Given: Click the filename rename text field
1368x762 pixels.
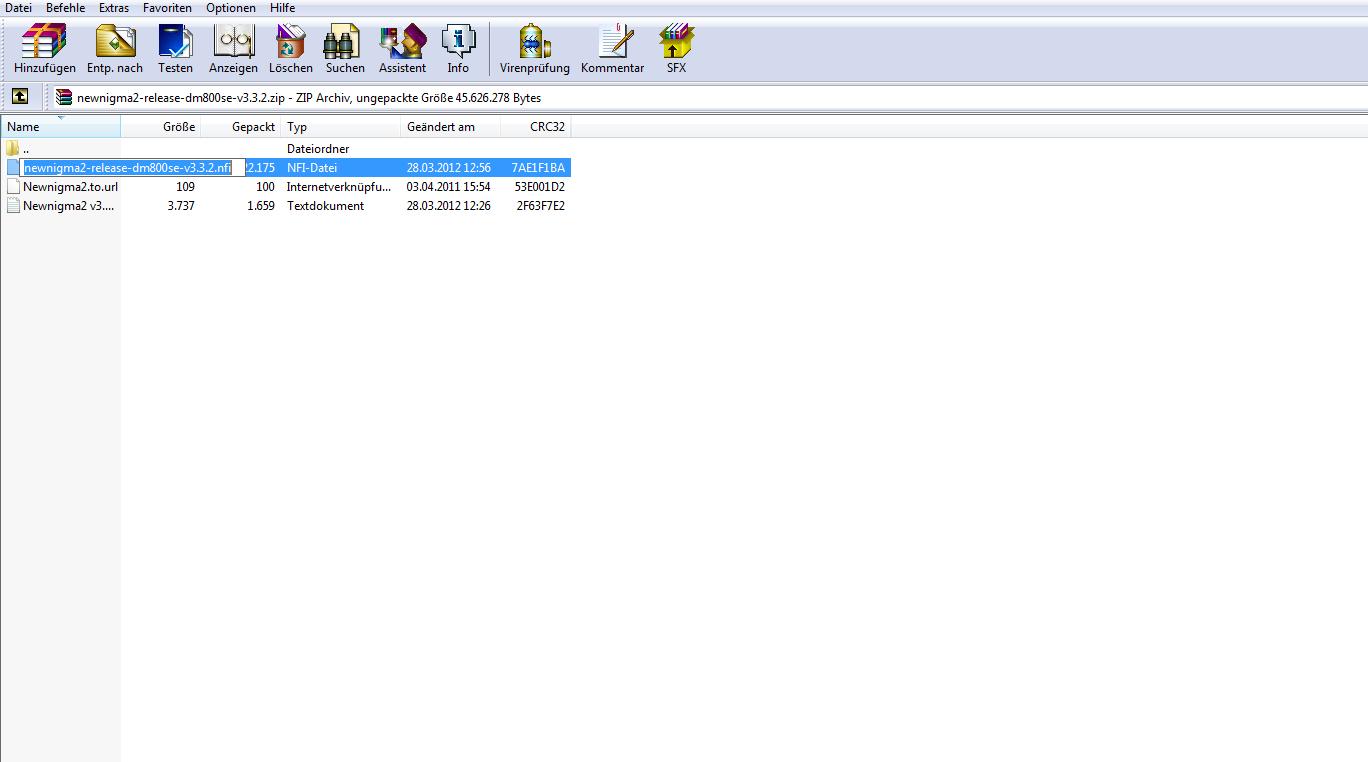Looking at the screenshot, I should pos(128,168).
